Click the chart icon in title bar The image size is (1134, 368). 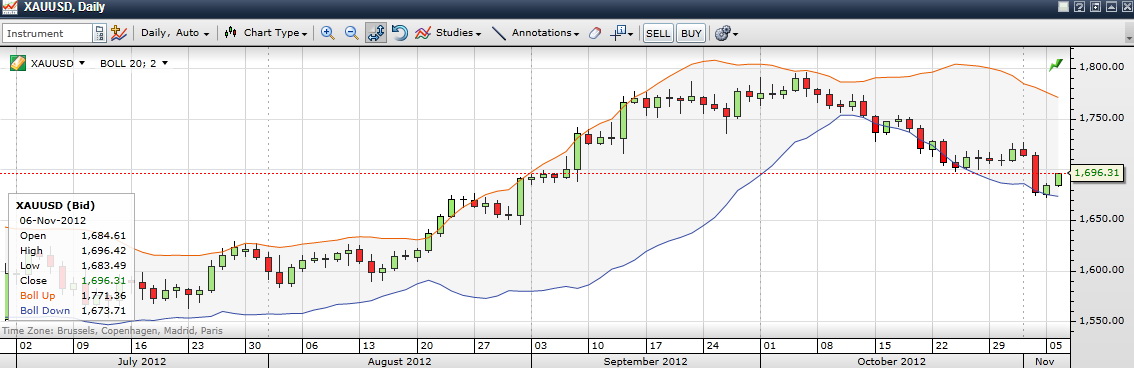click(10, 7)
